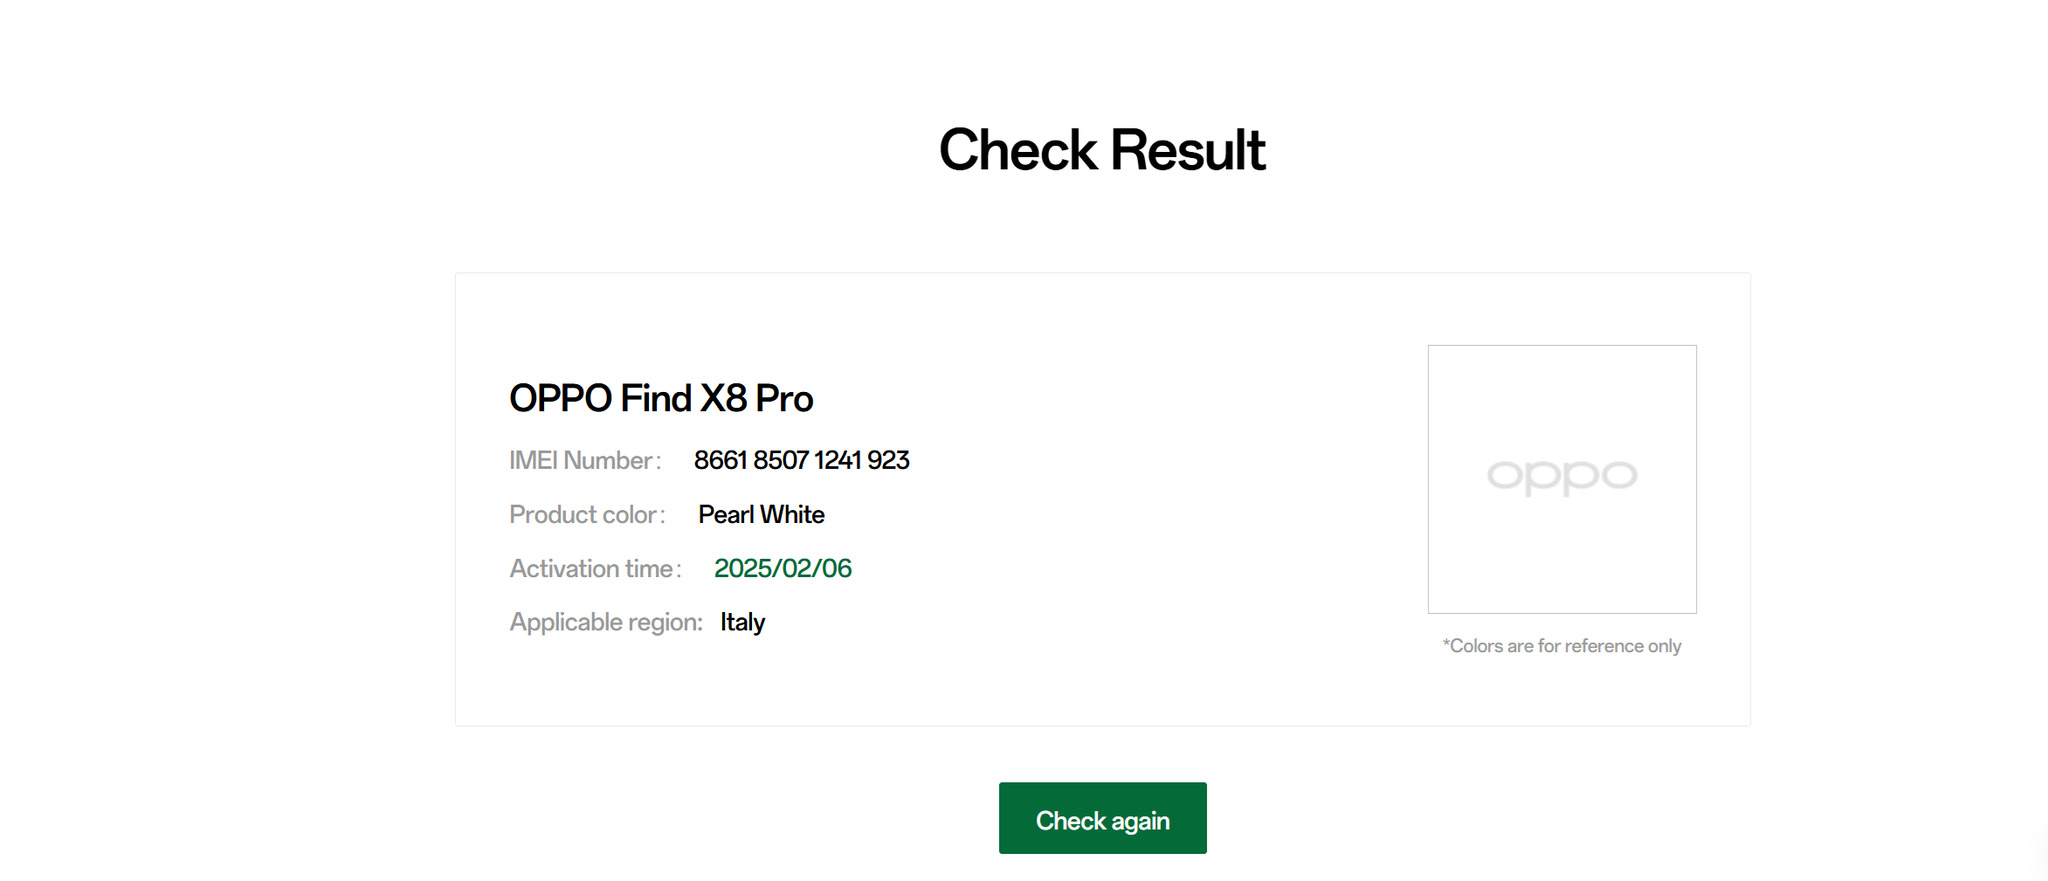
Task: Click the Italy region value
Action: (742, 622)
